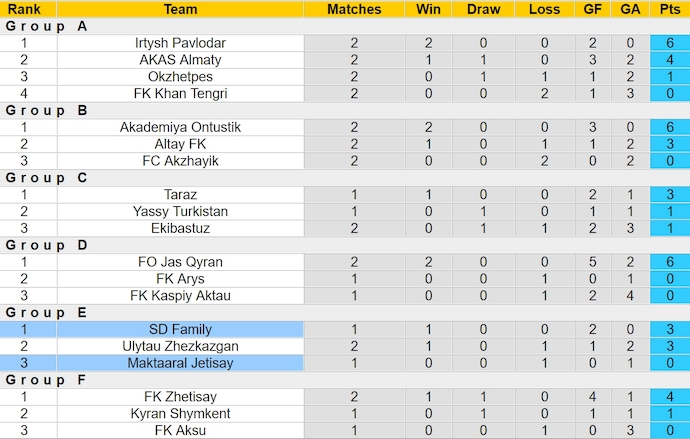Screen dimensions: 690x439
Task: Select the Kyran Shymkent team name
Action: coord(180,414)
